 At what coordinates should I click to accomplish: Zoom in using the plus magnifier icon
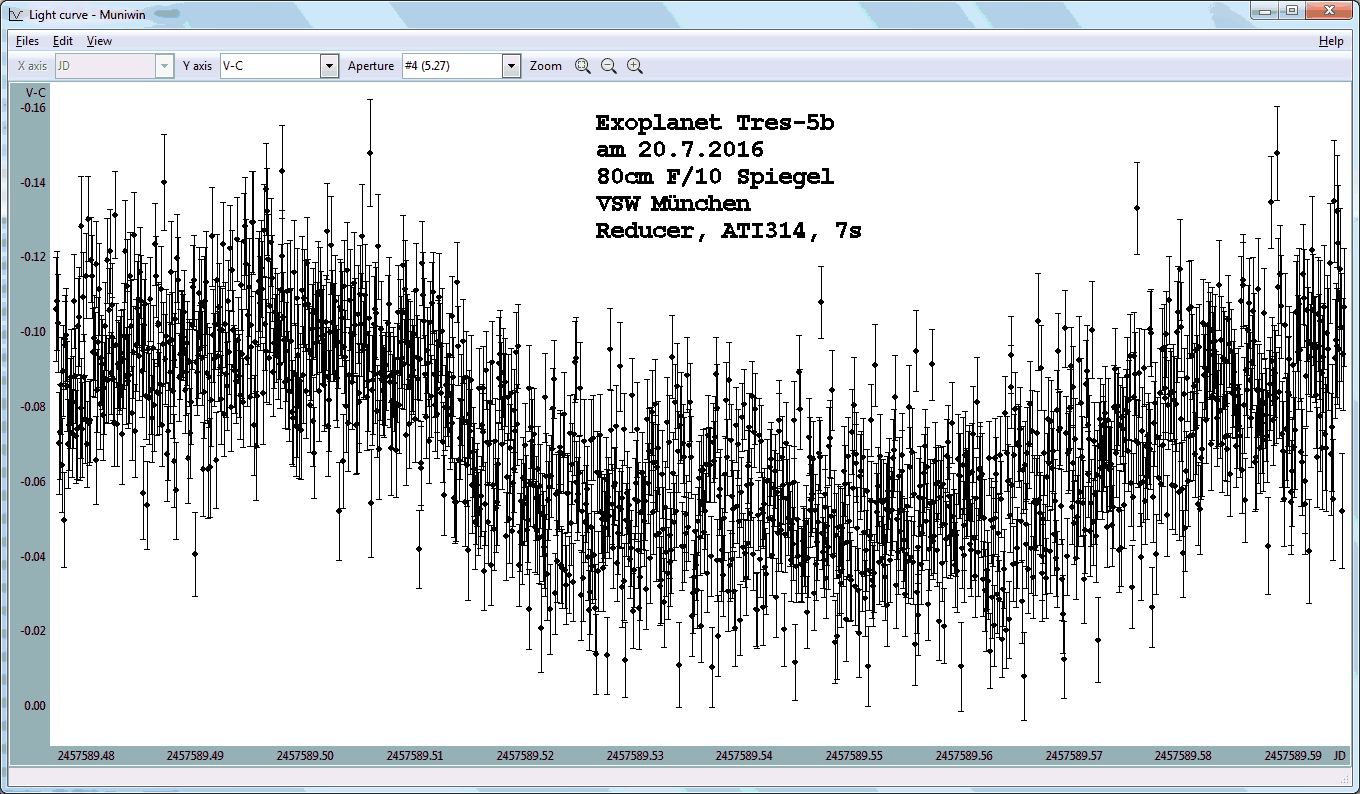tap(634, 66)
